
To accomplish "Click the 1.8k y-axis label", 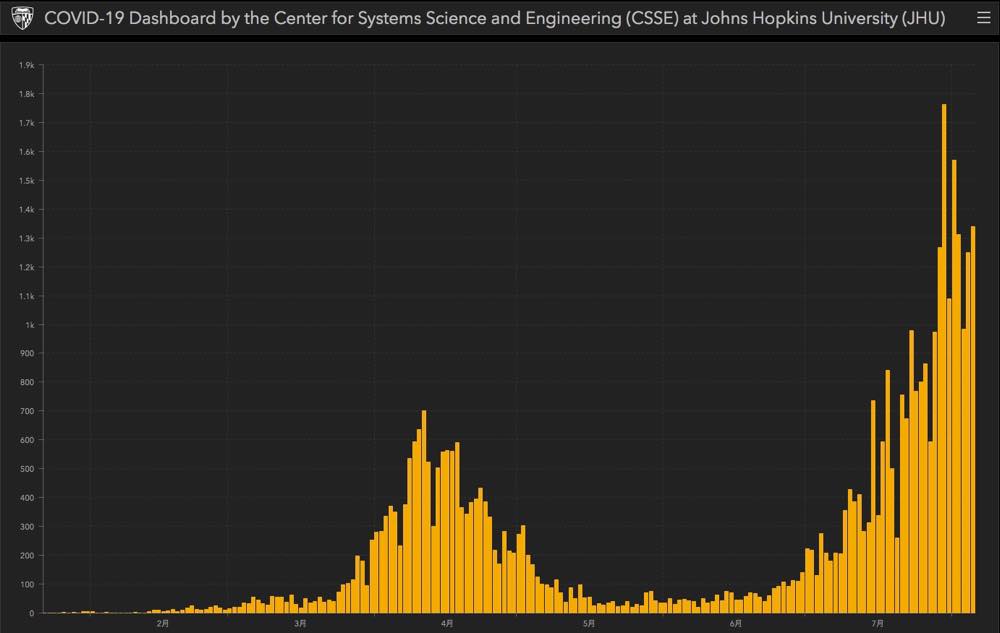I will tap(27, 94).
